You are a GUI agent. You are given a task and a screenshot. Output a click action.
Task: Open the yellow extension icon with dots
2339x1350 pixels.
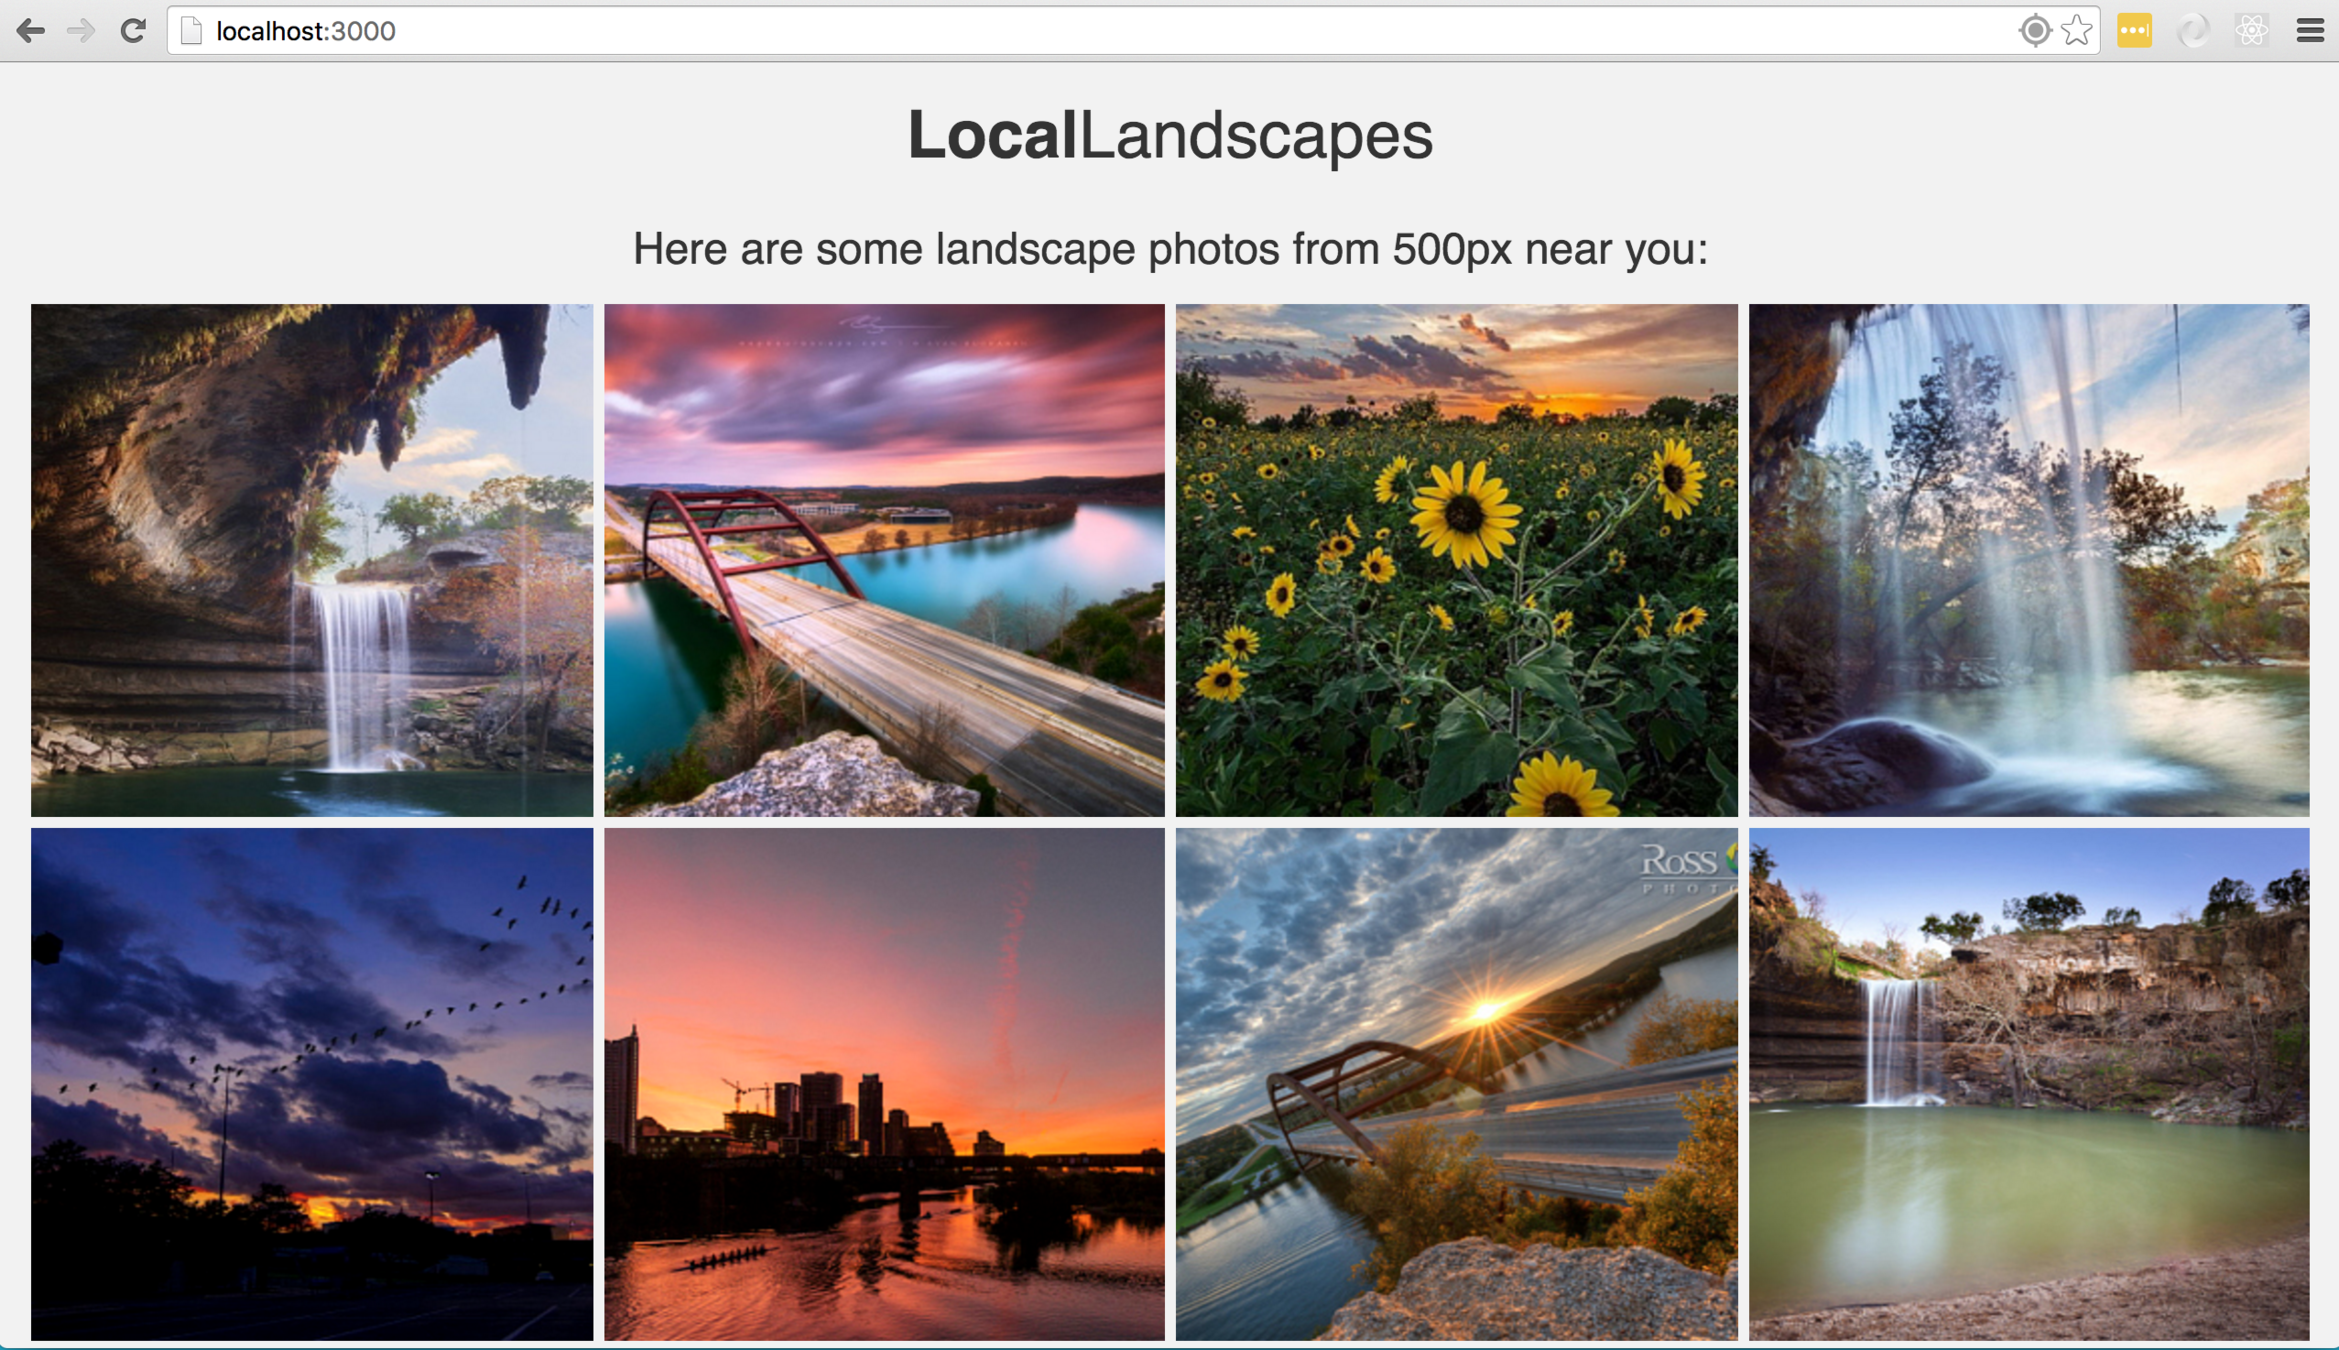pos(2134,31)
